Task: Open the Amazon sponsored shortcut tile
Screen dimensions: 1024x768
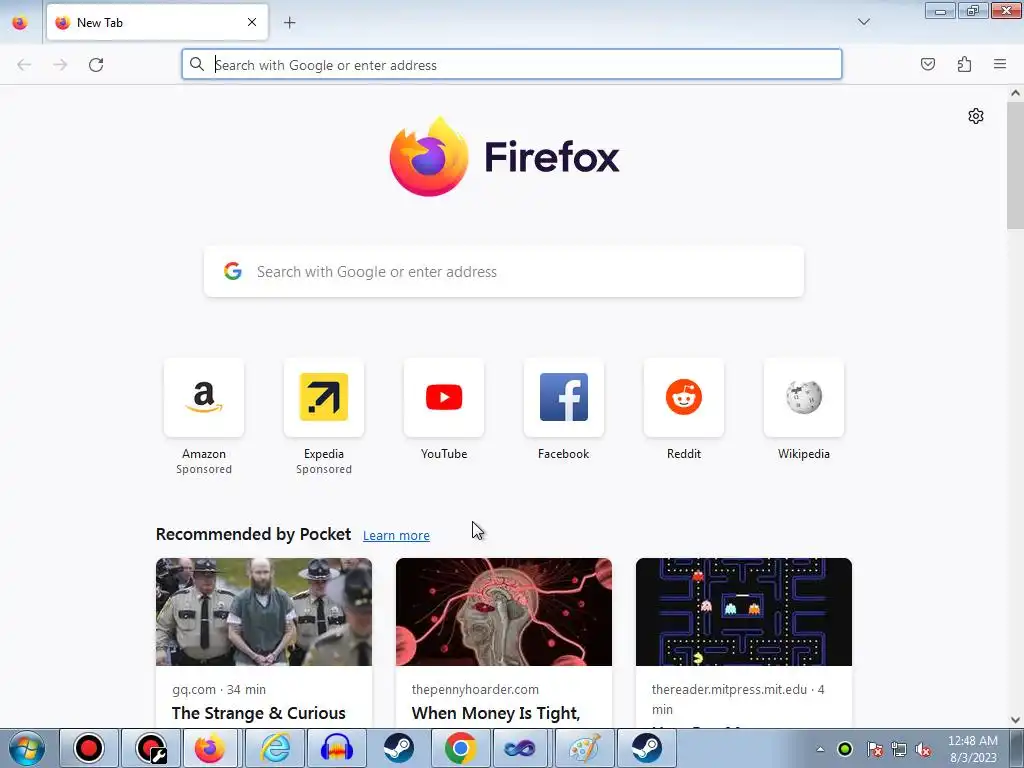Action: coord(204,397)
